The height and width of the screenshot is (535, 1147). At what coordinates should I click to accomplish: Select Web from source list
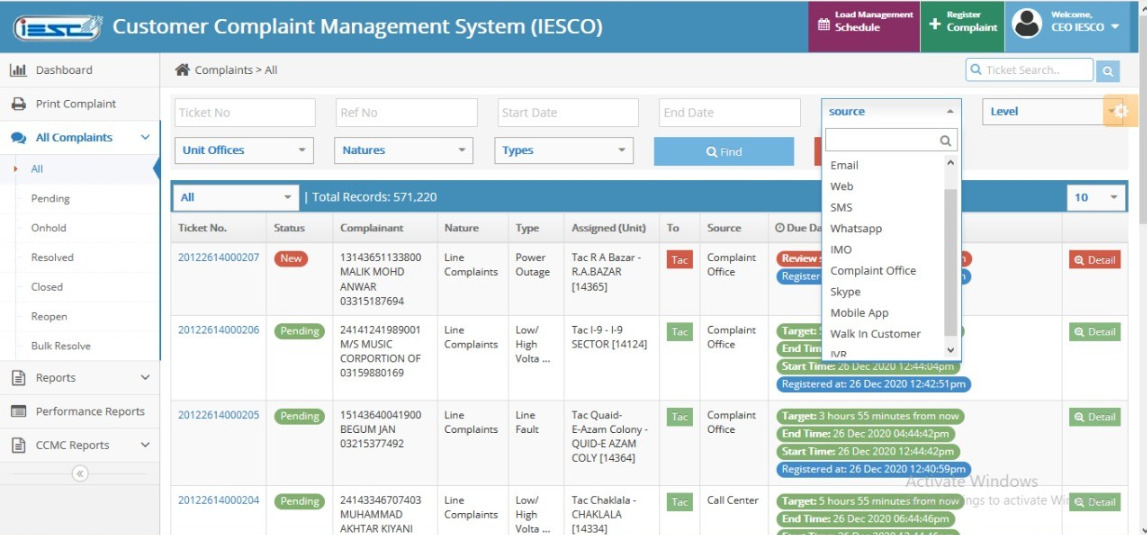pos(884,187)
